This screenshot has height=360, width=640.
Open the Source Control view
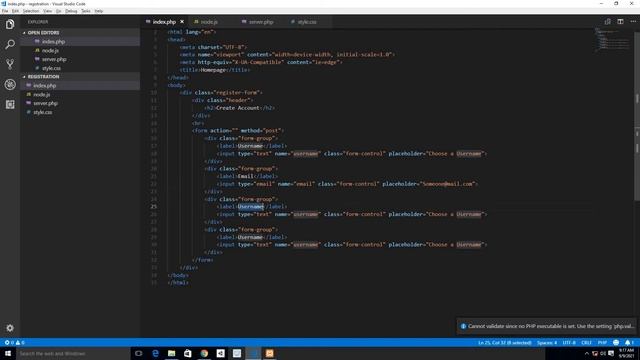click(x=10, y=64)
